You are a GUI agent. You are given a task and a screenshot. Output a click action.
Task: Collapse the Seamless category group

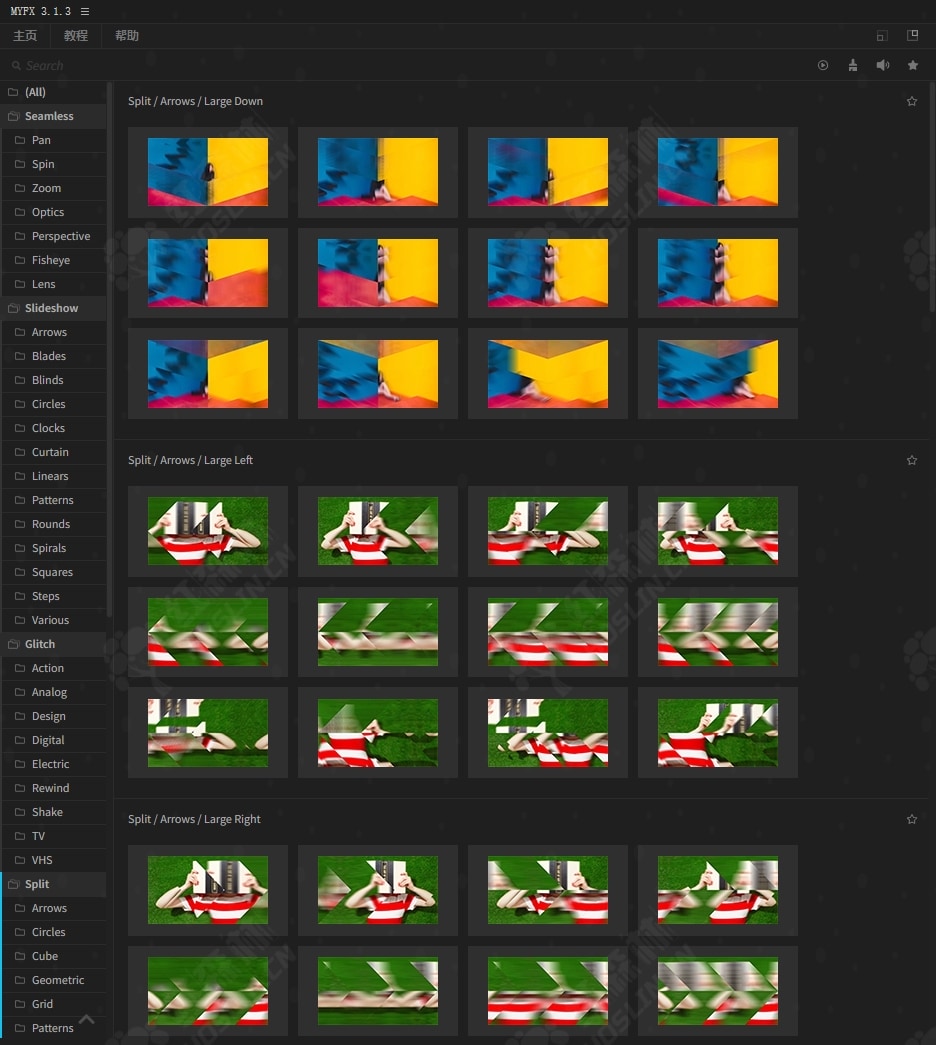tap(54, 116)
